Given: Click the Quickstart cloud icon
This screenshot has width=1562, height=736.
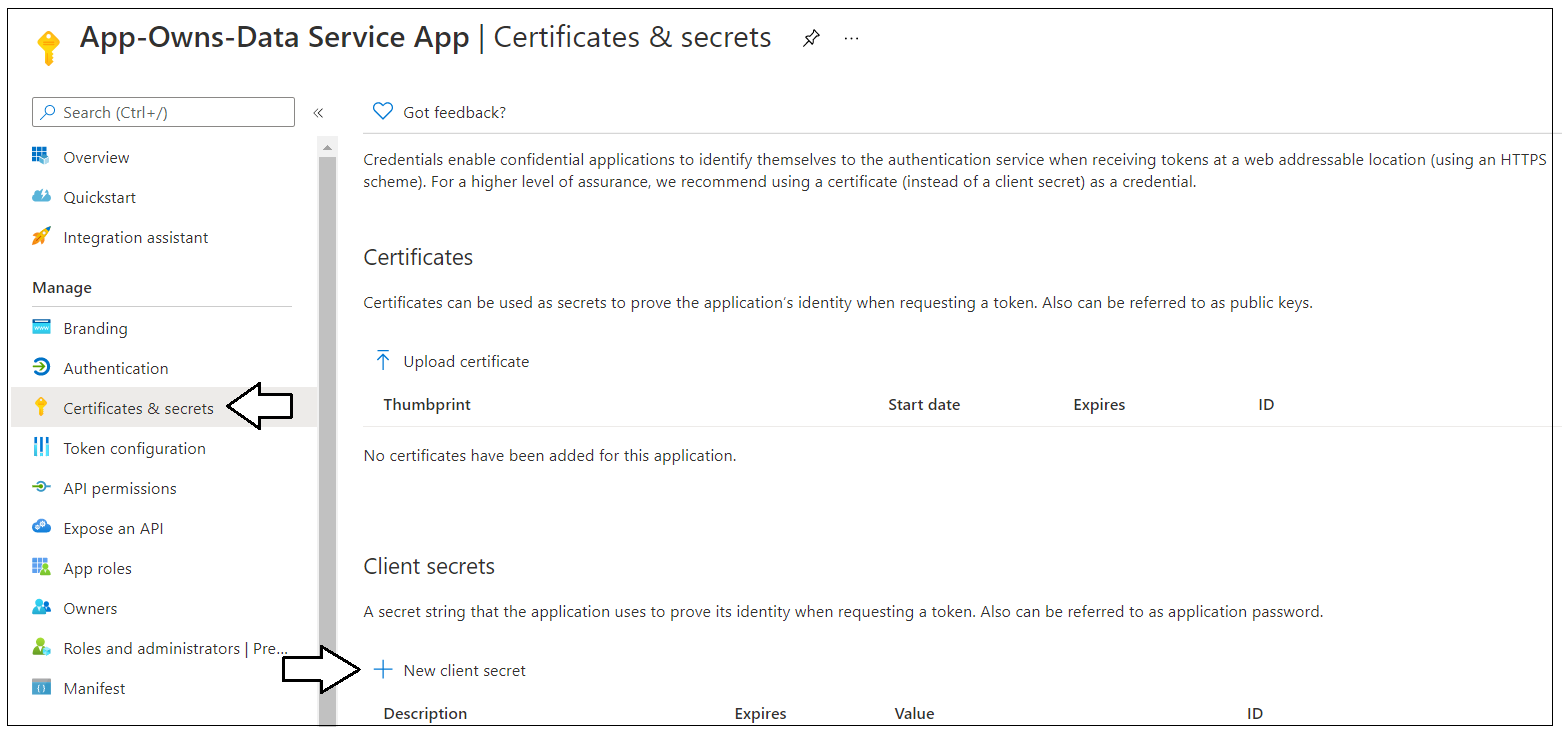Looking at the screenshot, I should click(x=41, y=196).
